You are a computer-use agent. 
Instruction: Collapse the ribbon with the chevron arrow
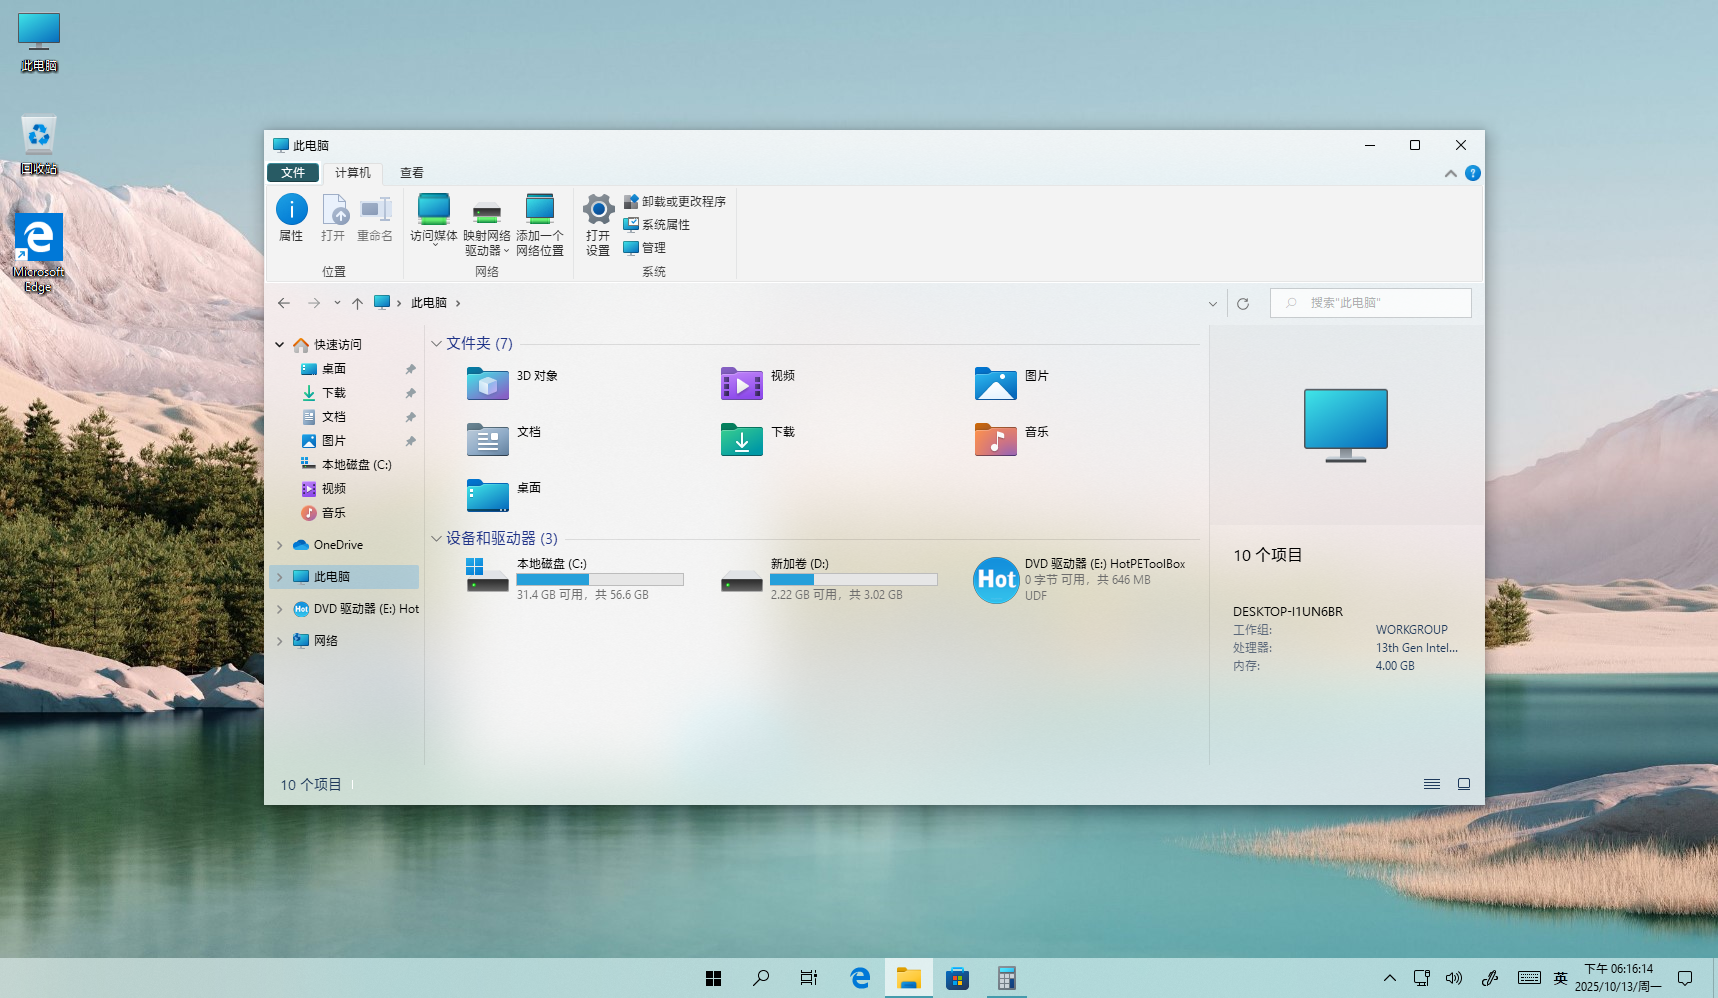(x=1450, y=174)
